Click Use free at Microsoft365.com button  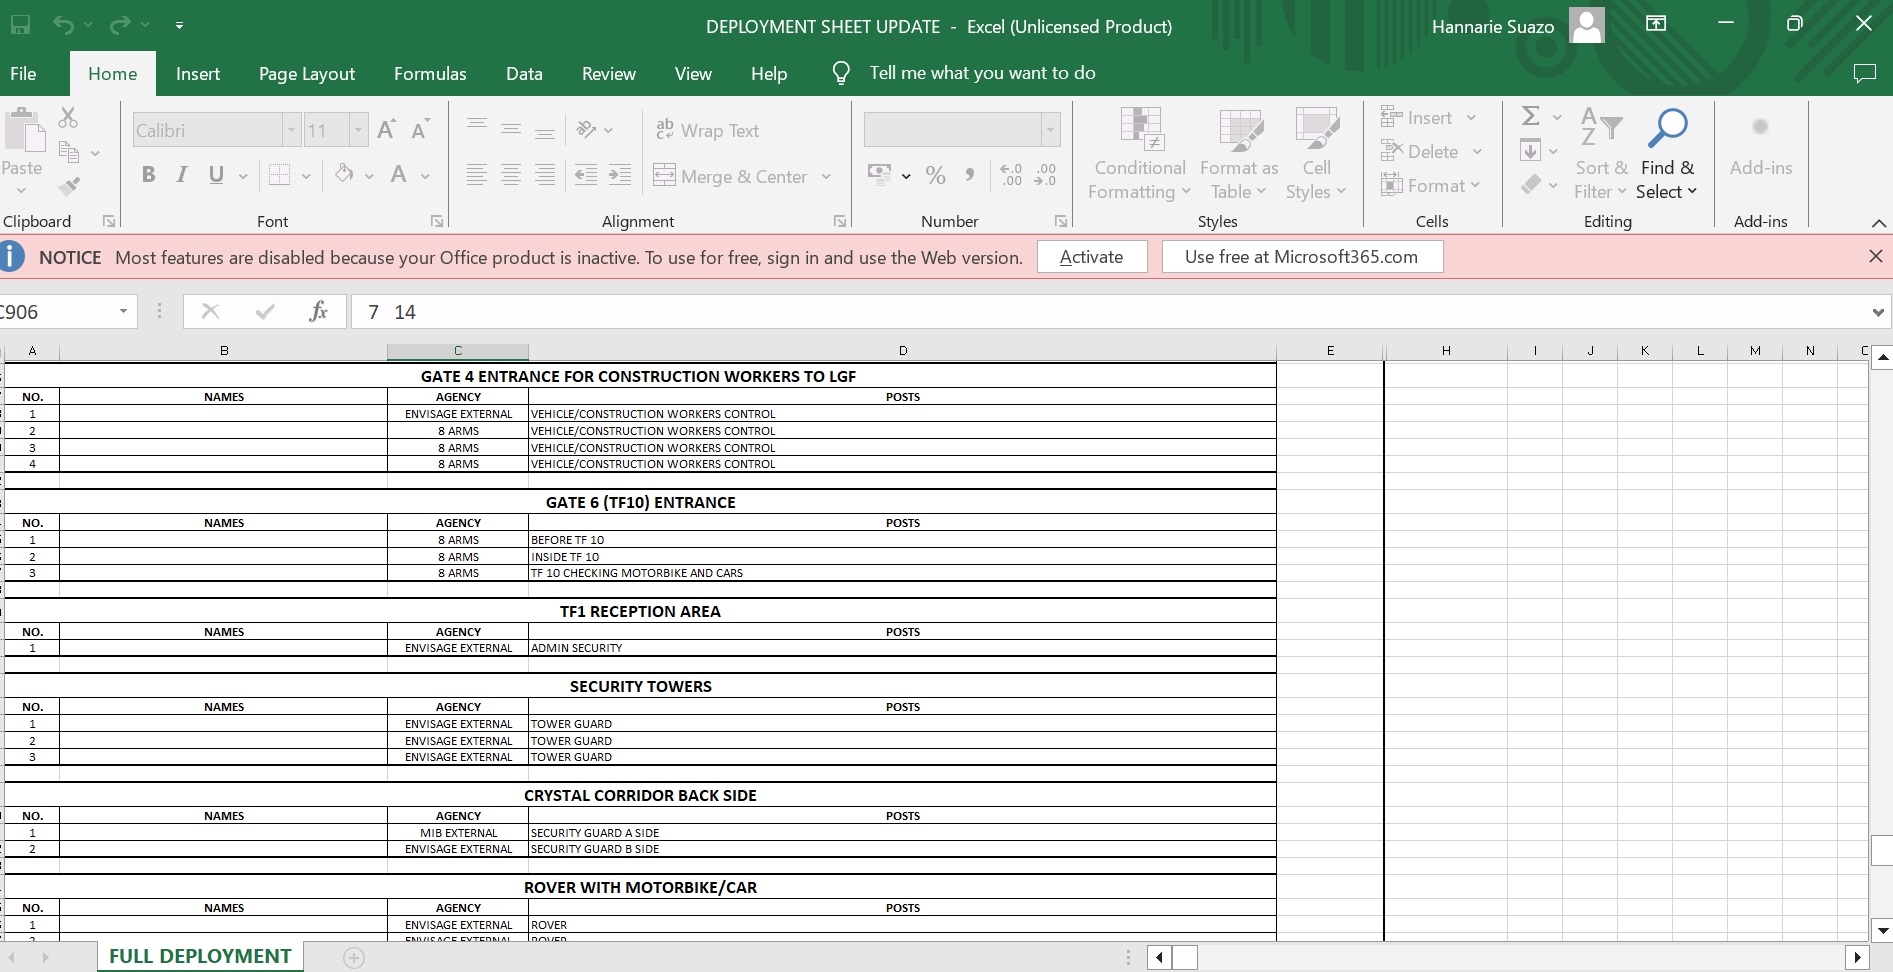point(1301,257)
